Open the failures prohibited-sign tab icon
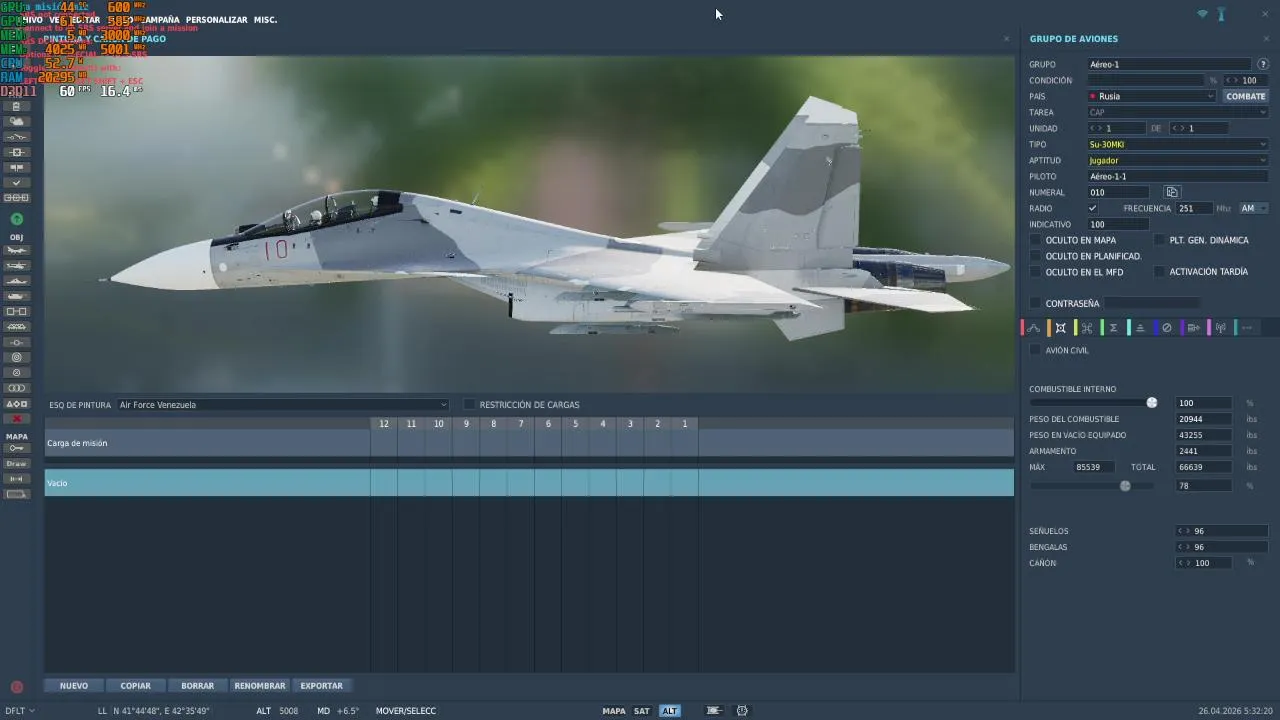 (x=1166, y=328)
